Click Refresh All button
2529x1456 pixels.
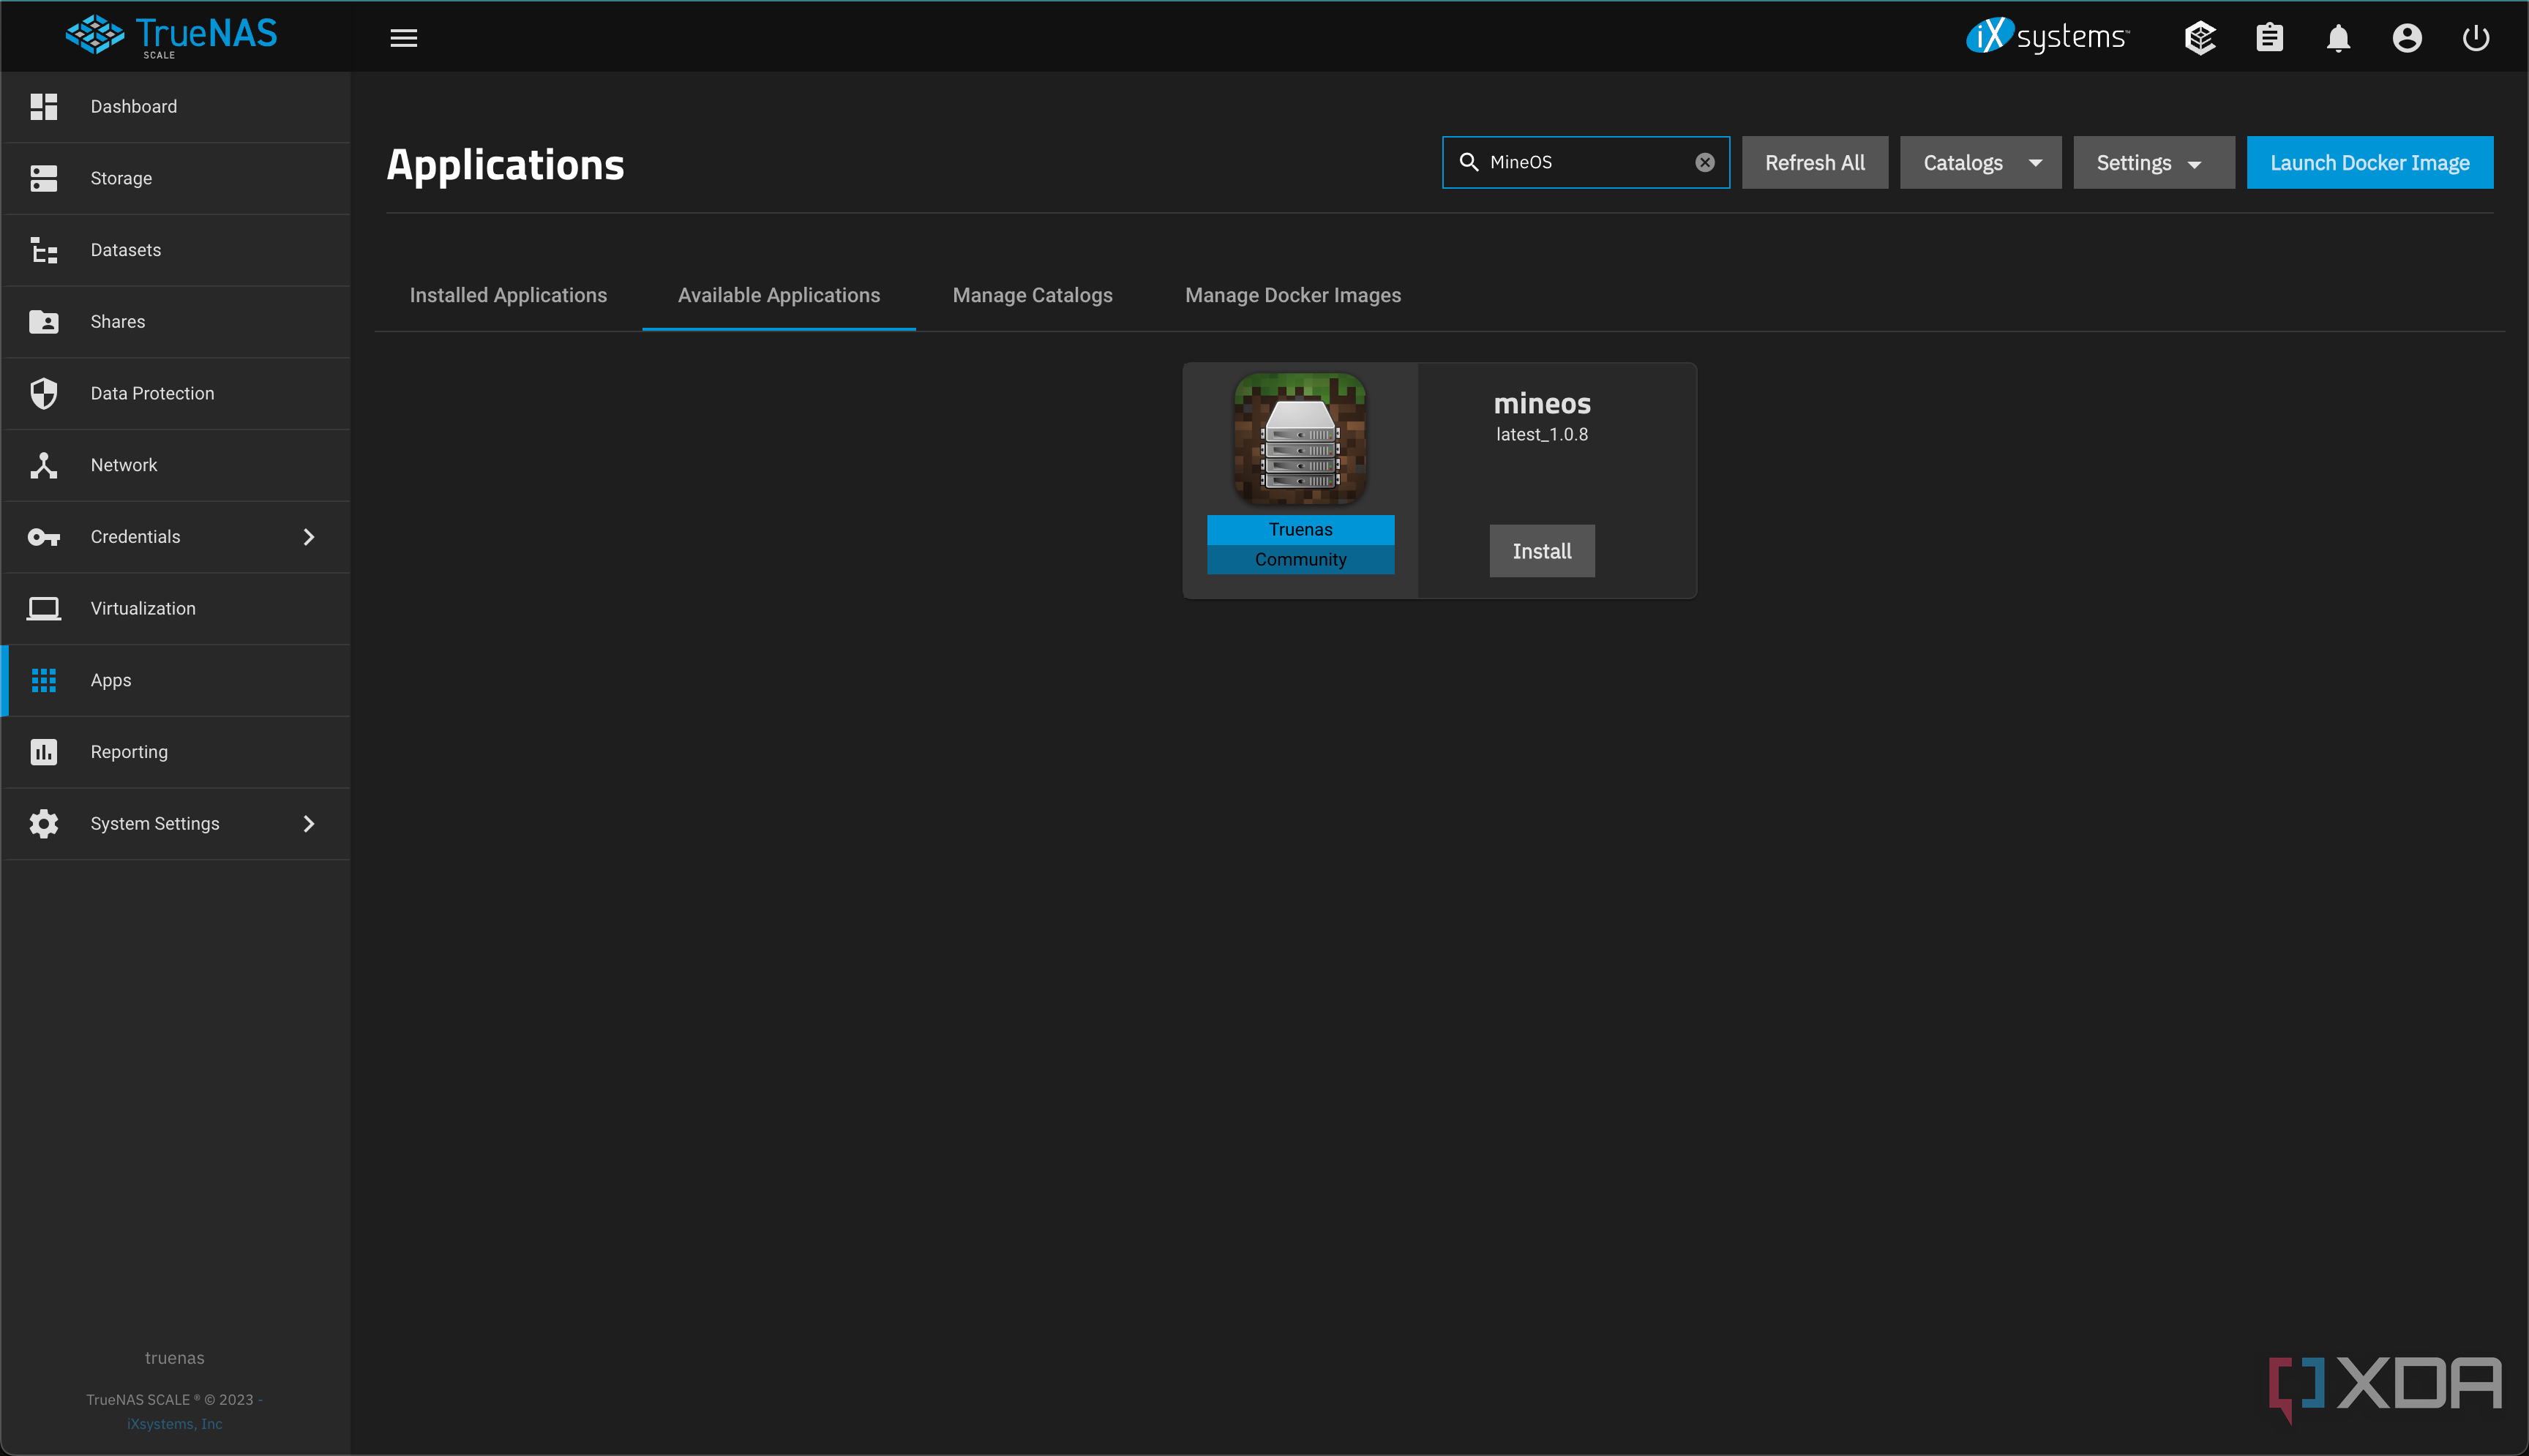(1815, 163)
